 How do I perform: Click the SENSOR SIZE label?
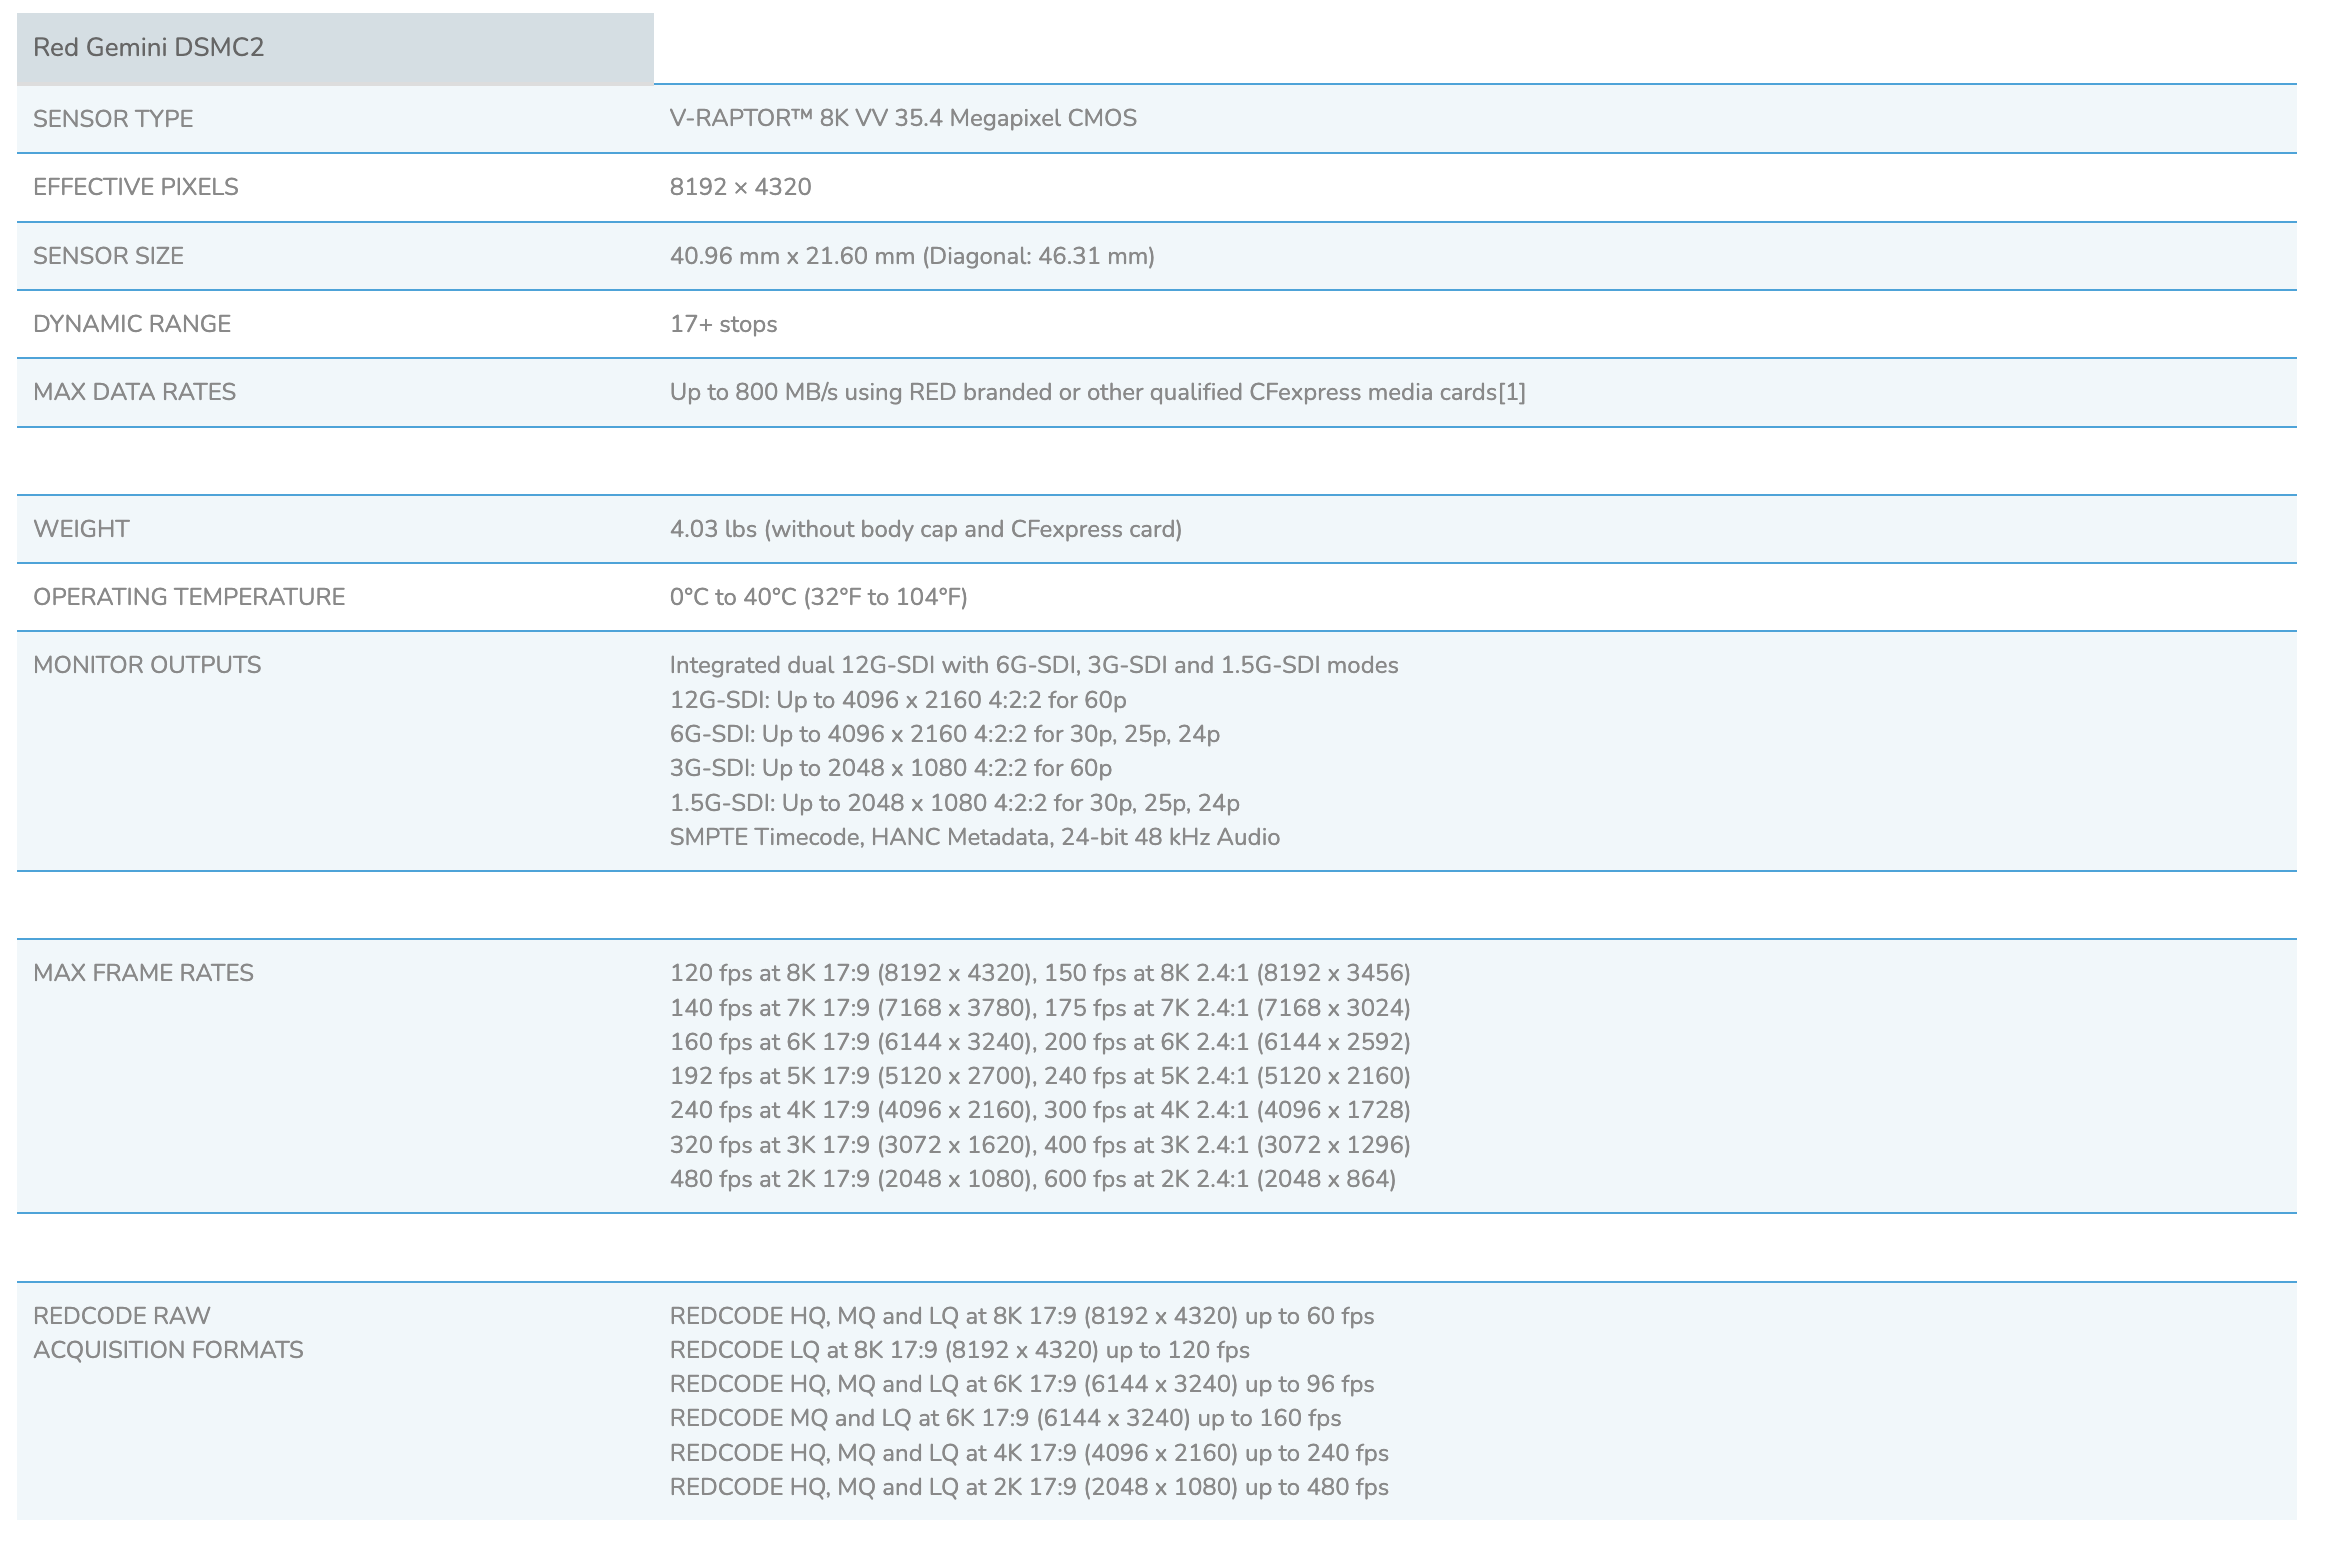[109, 256]
